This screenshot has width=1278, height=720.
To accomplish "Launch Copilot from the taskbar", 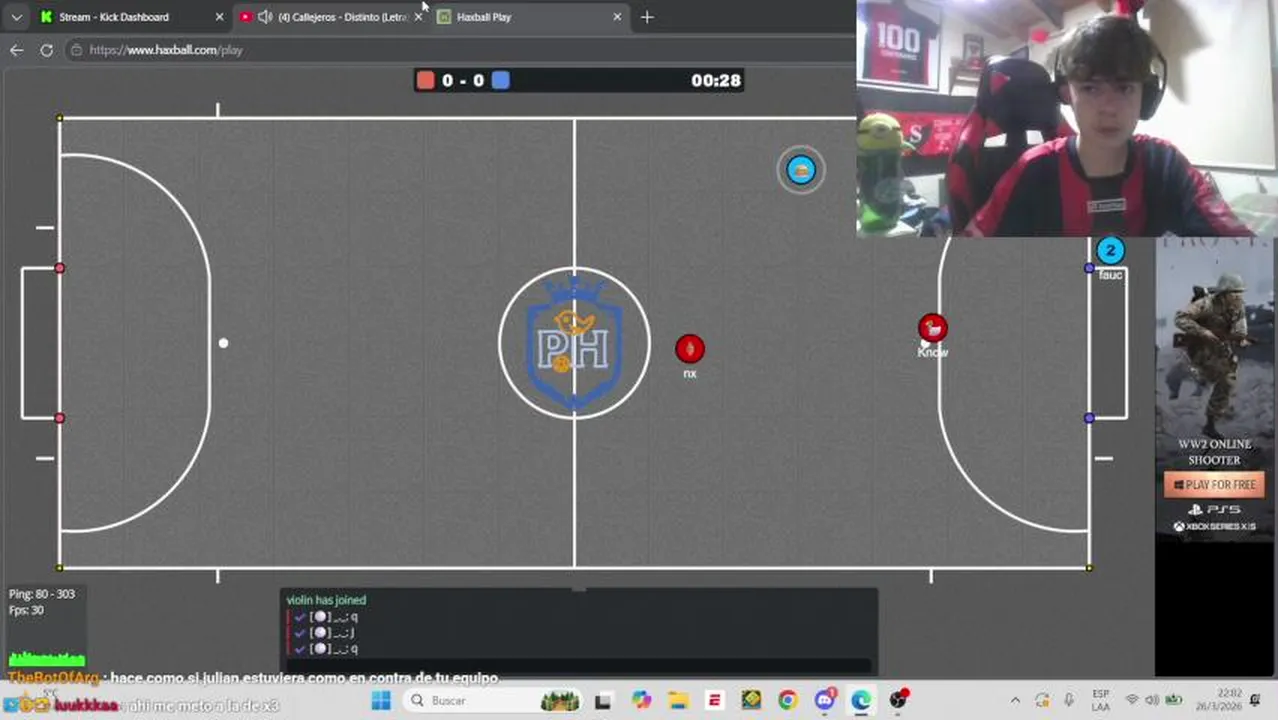I will pos(641,701).
